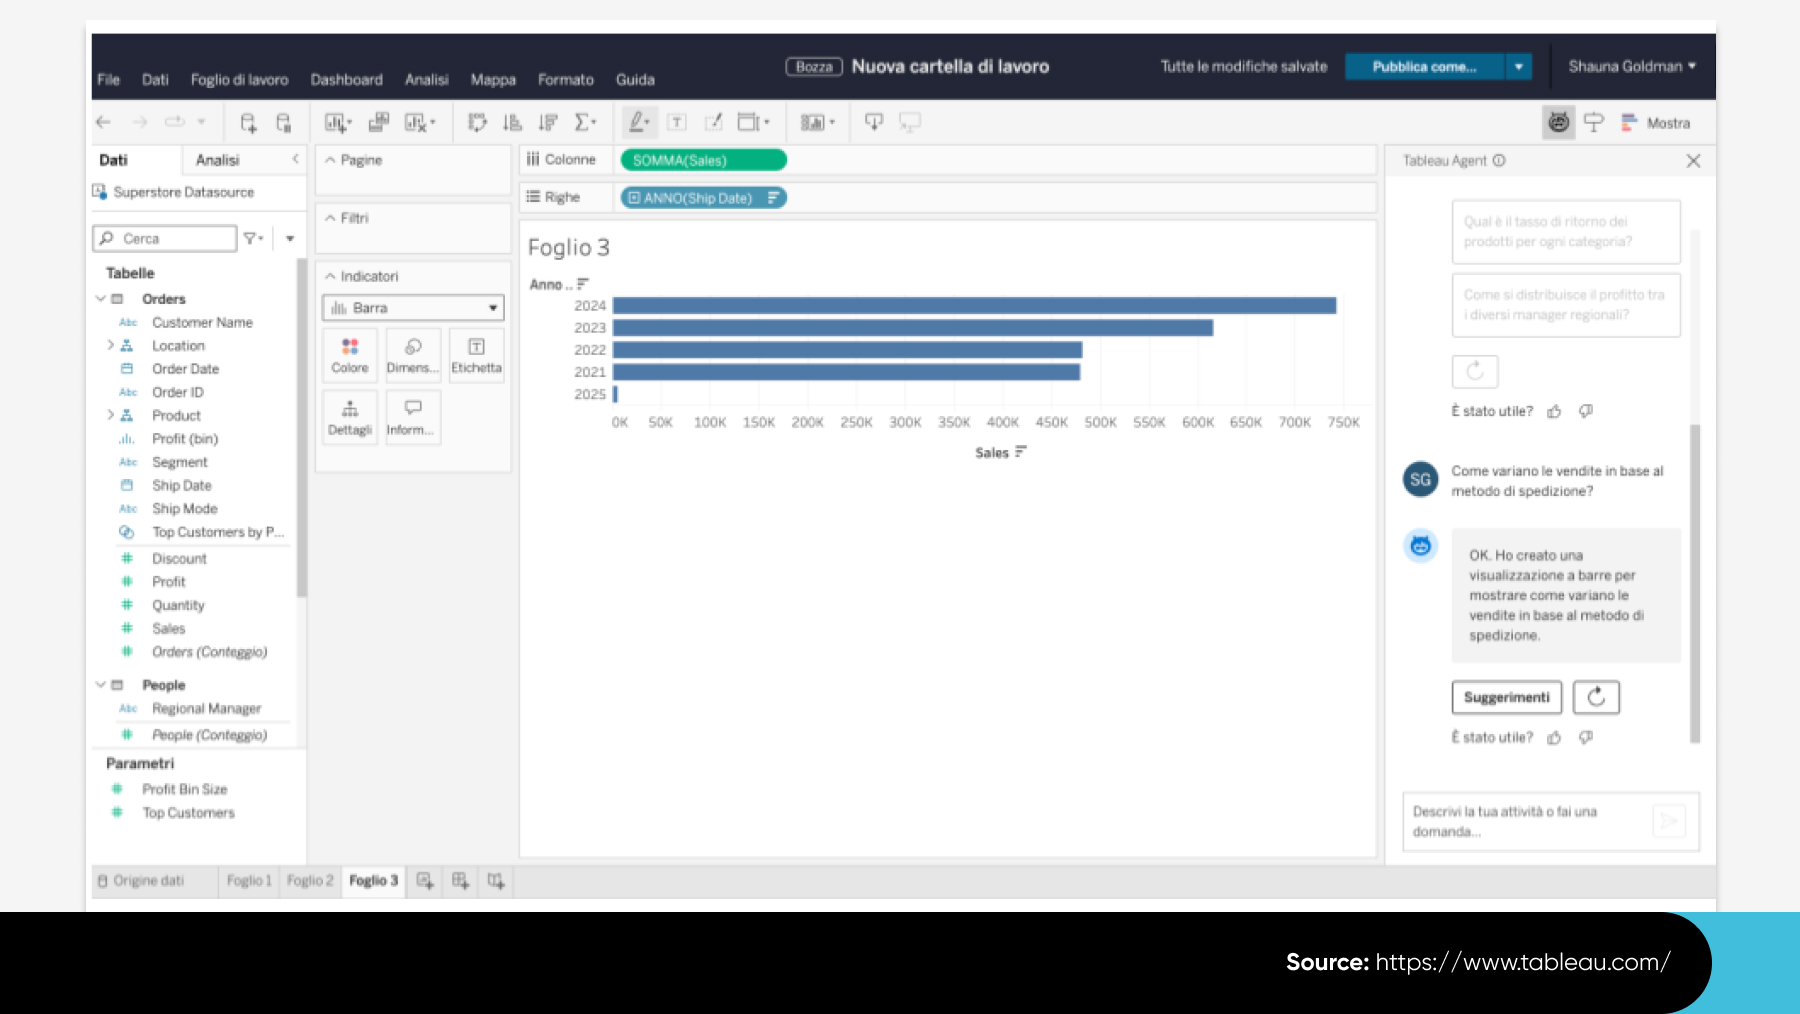
Task: Switch to the Foglio 2 sheet tab
Action: pos(310,880)
